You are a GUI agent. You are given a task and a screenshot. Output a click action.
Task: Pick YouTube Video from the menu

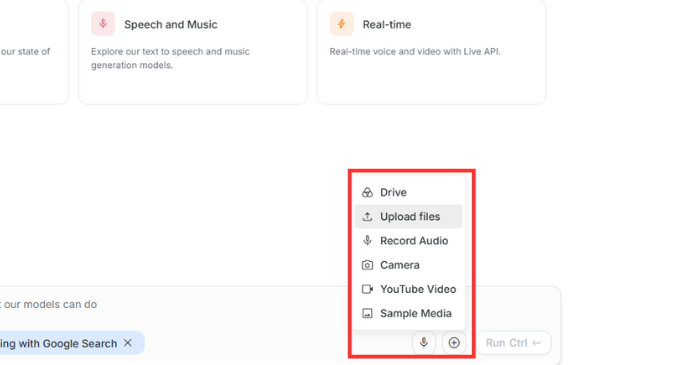tap(408, 289)
